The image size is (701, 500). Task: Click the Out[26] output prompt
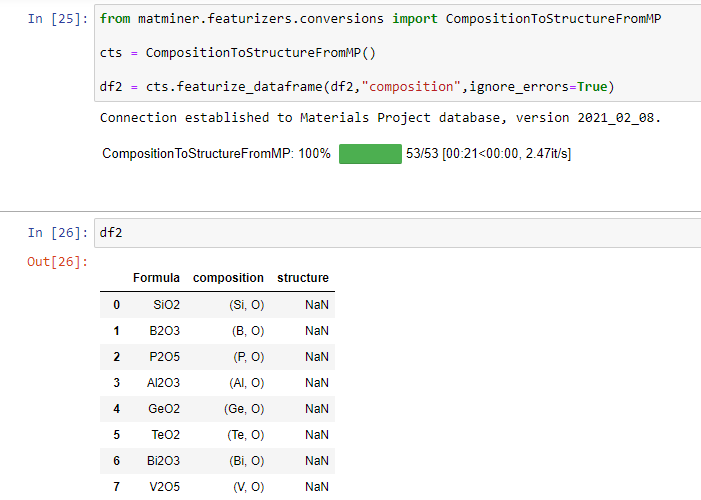58,261
